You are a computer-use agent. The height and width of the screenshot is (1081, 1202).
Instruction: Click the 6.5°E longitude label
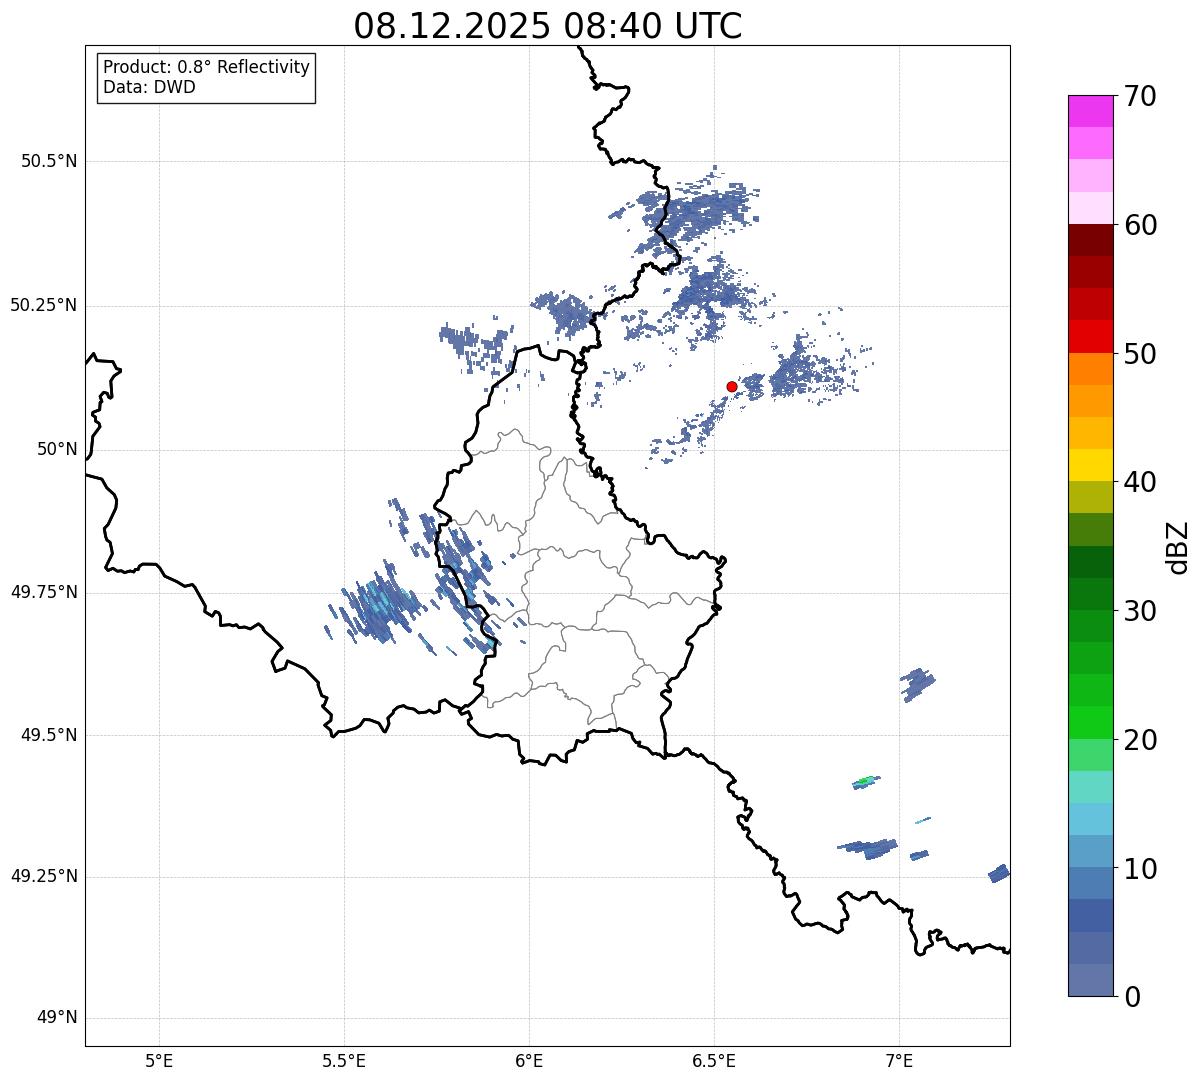point(714,1060)
